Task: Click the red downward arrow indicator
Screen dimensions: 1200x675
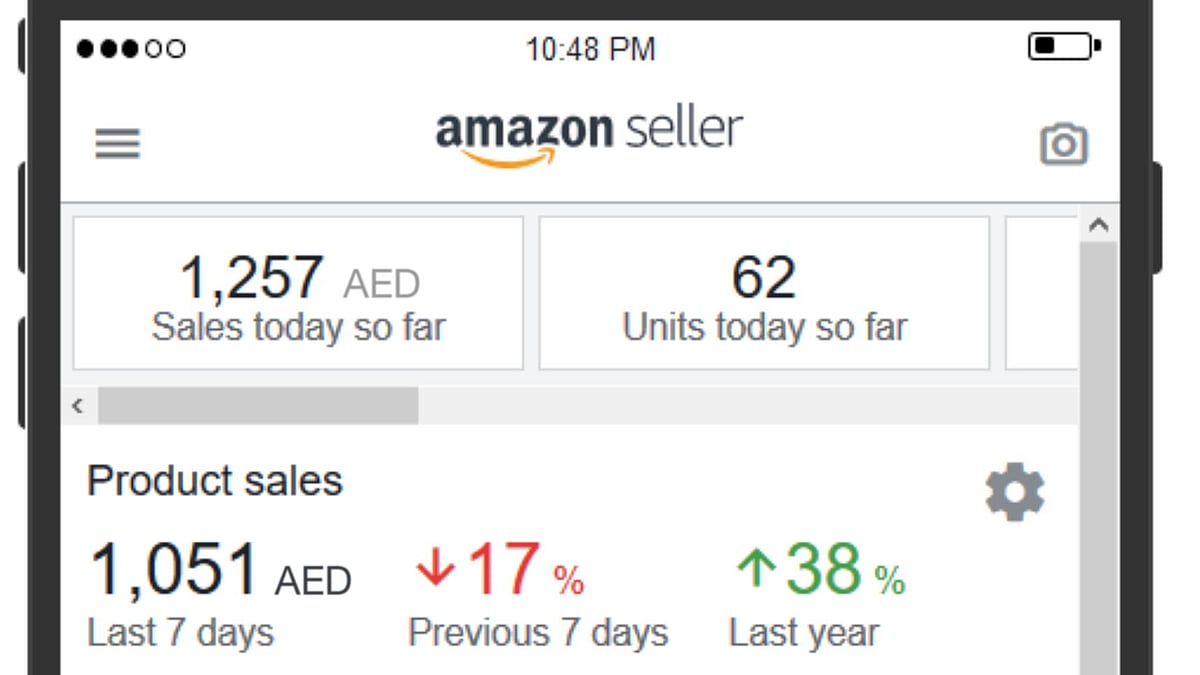Action: (x=434, y=568)
